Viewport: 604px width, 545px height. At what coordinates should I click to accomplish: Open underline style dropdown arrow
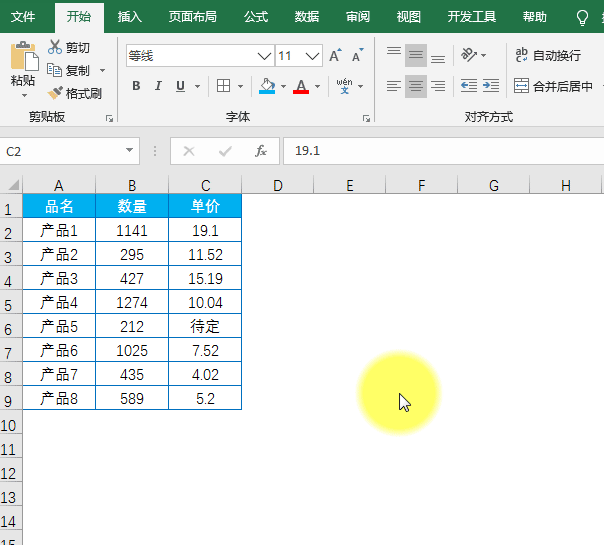coord(197,86)
